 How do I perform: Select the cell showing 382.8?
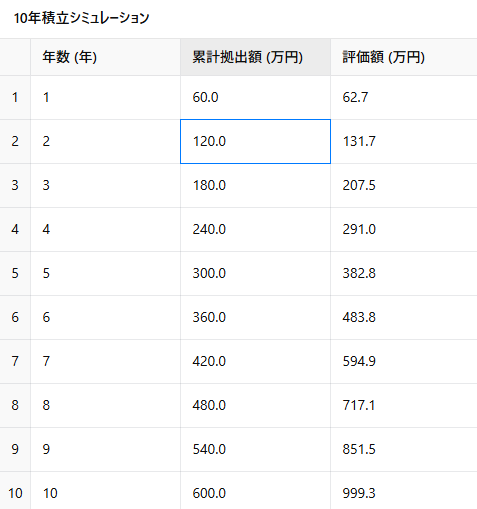404,273
